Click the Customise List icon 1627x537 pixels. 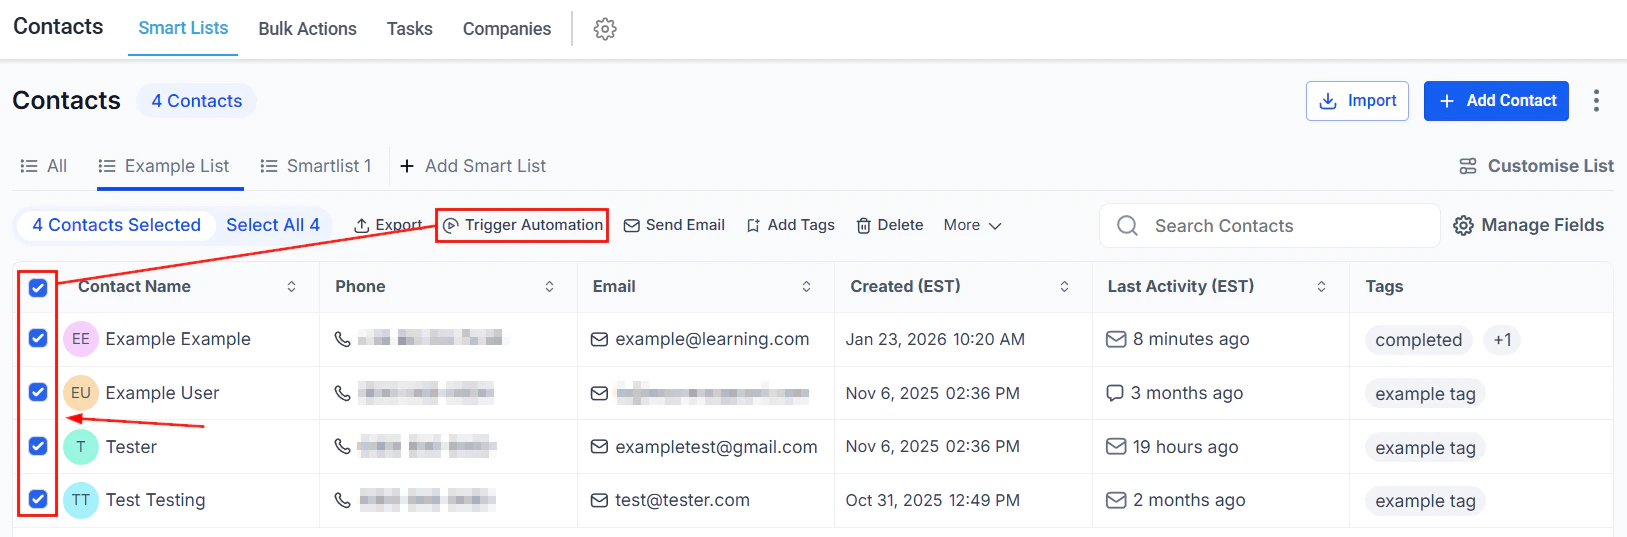(x=1468, y=166)
